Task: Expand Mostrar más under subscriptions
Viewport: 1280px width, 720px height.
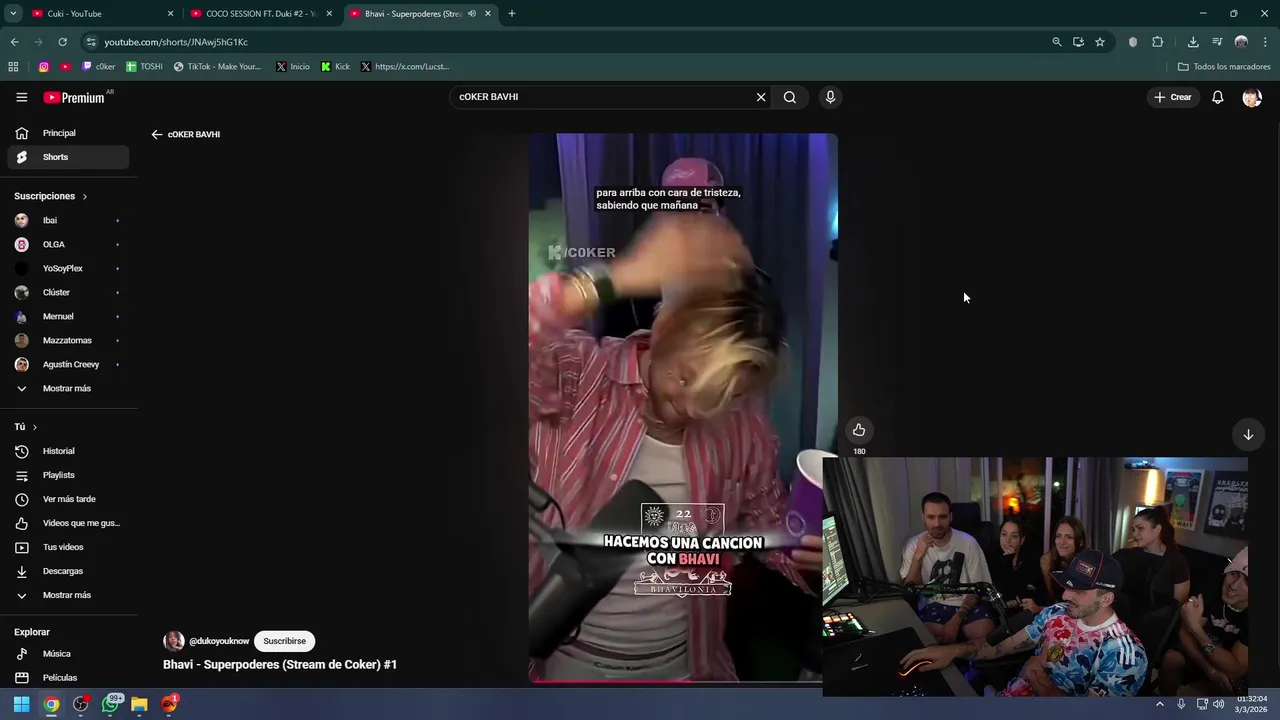Action: [68, 388]
